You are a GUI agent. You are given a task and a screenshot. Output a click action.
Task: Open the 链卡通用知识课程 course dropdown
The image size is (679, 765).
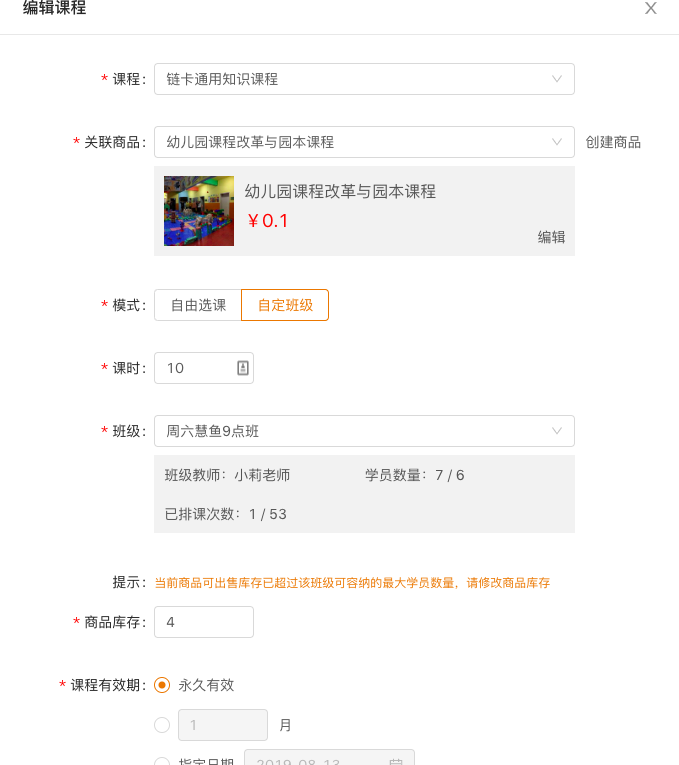(350, 79)
